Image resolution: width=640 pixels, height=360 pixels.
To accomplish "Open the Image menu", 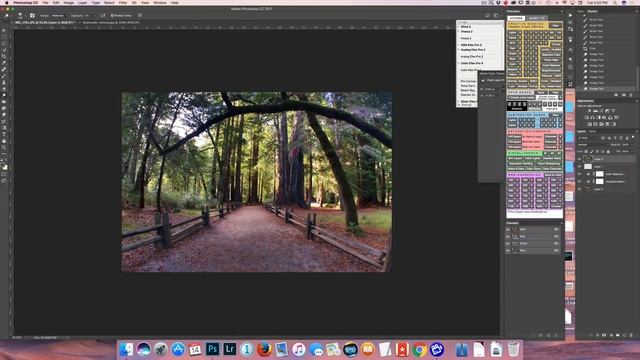I will point(69,2).
